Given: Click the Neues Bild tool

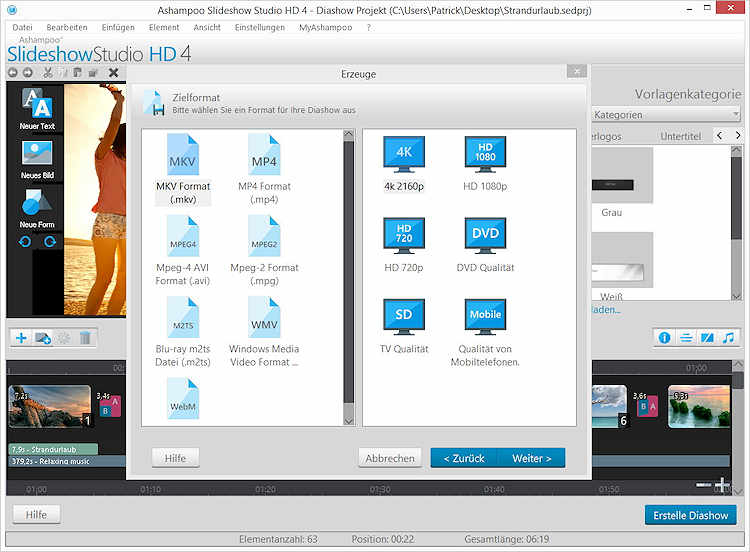Looking at the screenshot, I should coord(37,159).
